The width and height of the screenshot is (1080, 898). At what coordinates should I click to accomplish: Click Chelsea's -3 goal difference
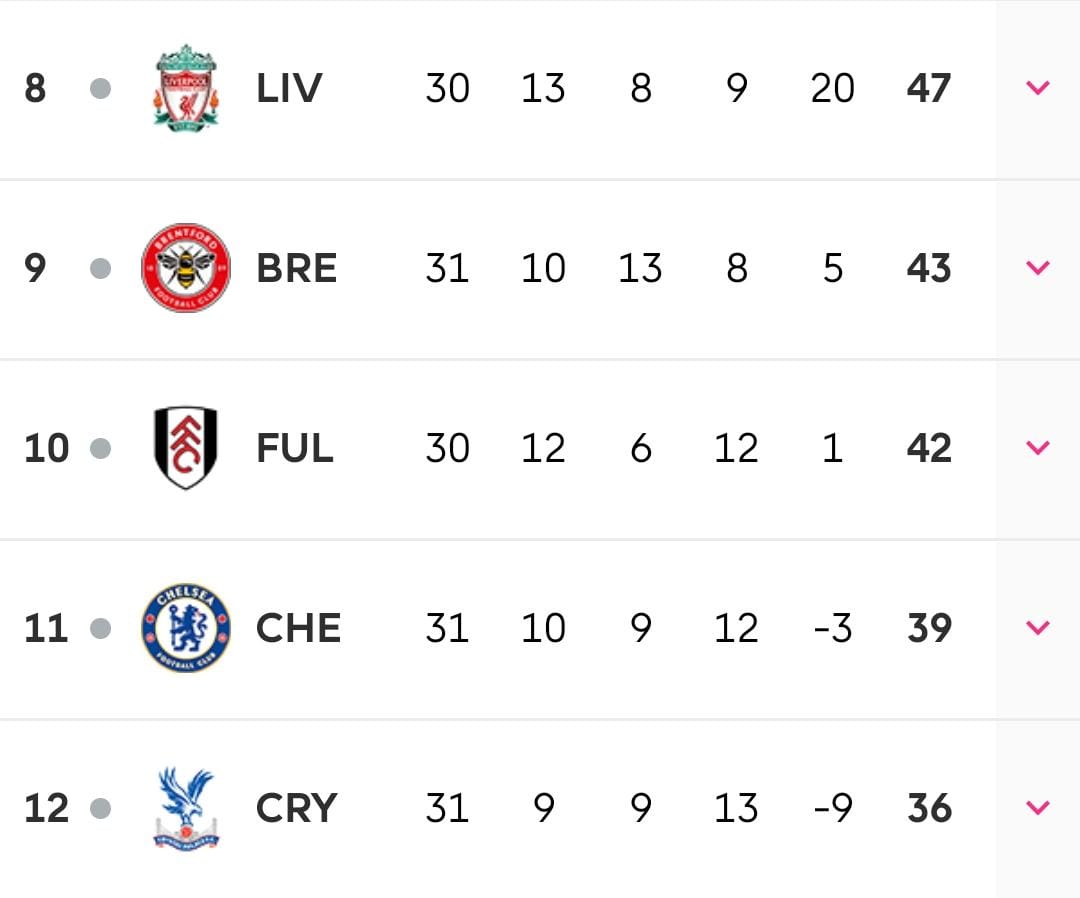tap(833, 628)
